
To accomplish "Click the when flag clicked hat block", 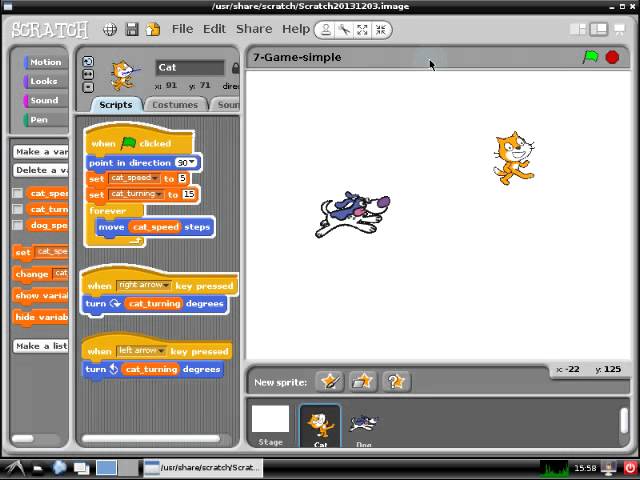I will [139, 141].
